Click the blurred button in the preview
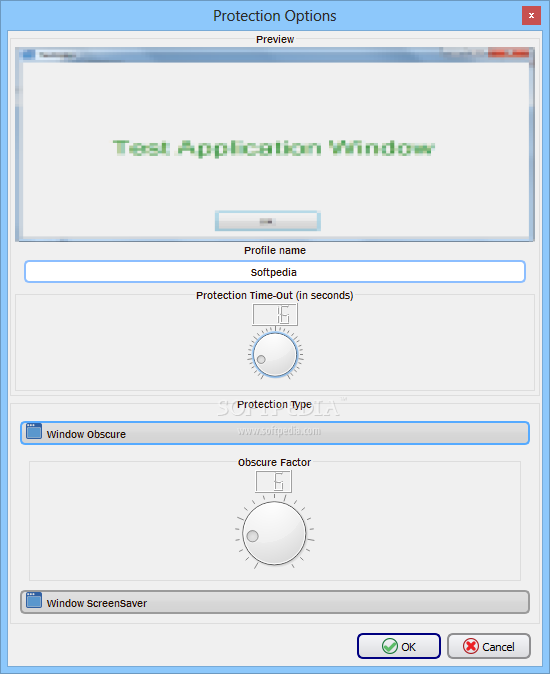This screenshot has width=550, height=674. coord(268,221)
